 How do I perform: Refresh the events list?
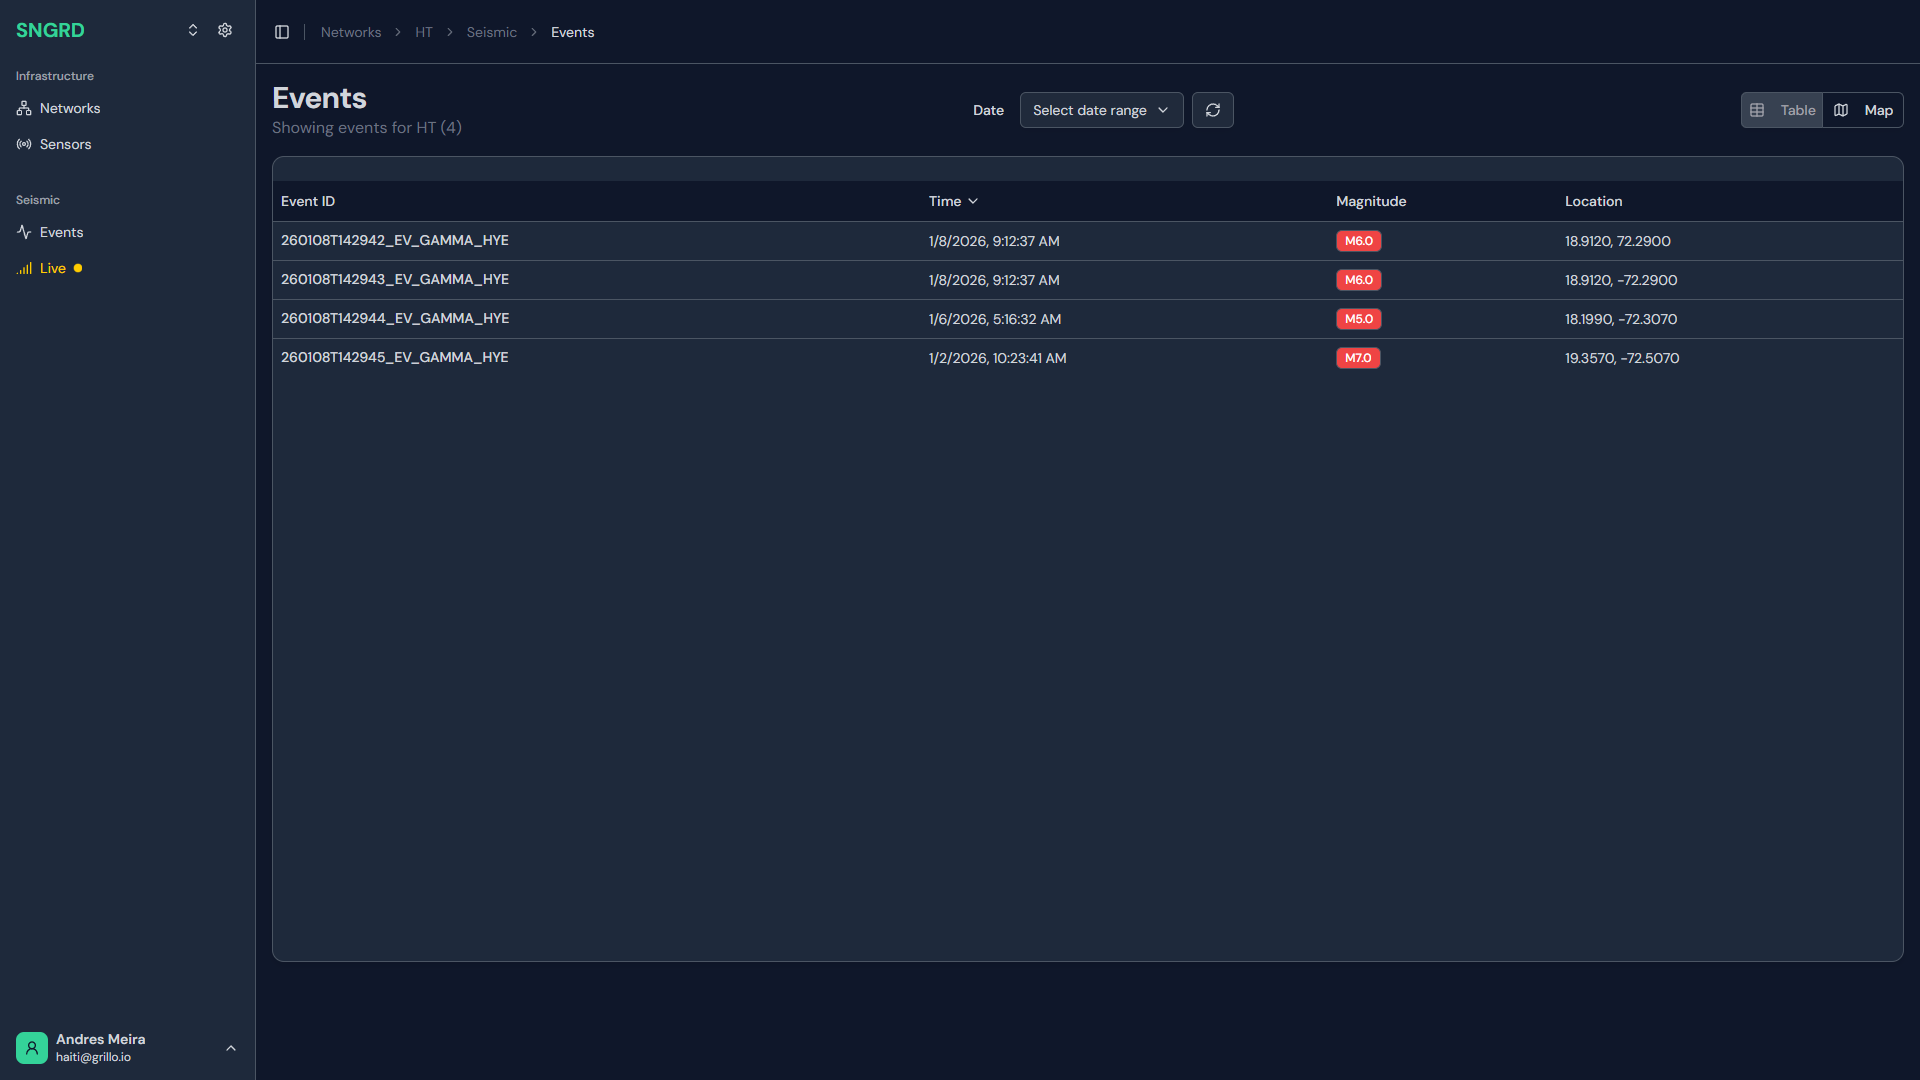(x=1212, y=110)
